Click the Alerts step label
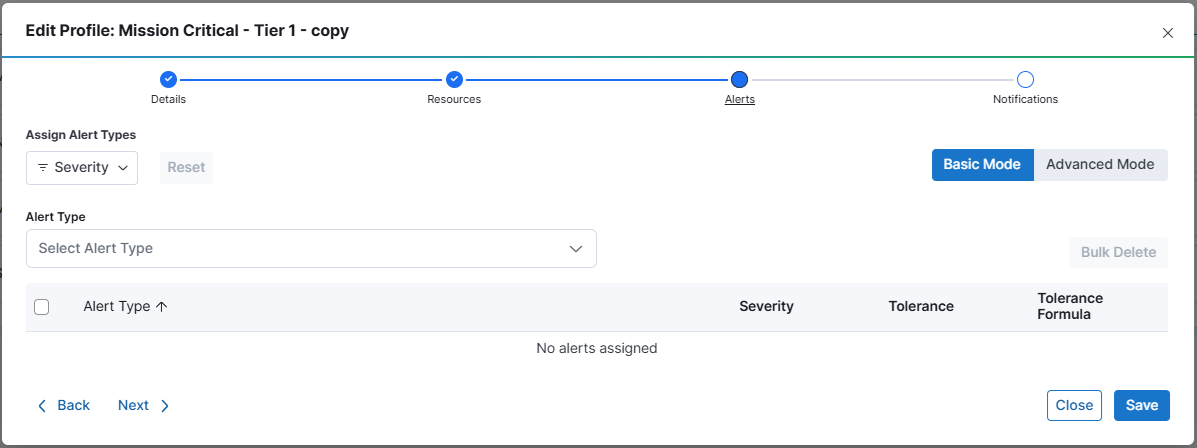The height and width of the screenshot is (448, 1197). pyautogui.click(x=740, y=99)
